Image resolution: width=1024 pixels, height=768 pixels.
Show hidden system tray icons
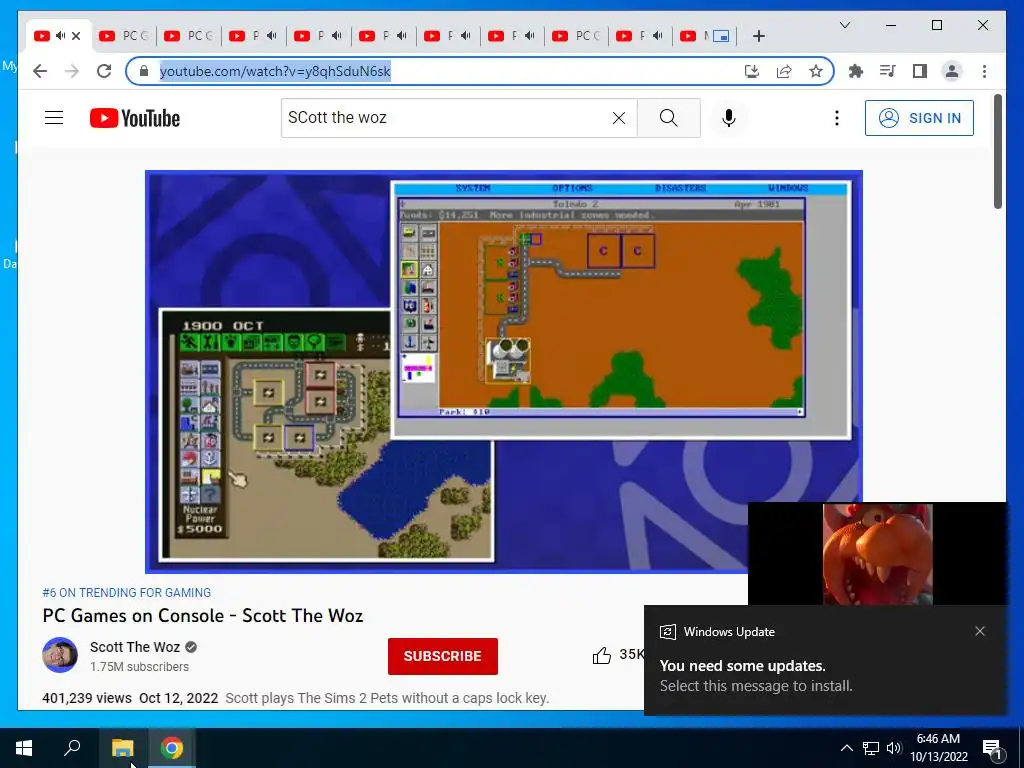tap(846, 748)
